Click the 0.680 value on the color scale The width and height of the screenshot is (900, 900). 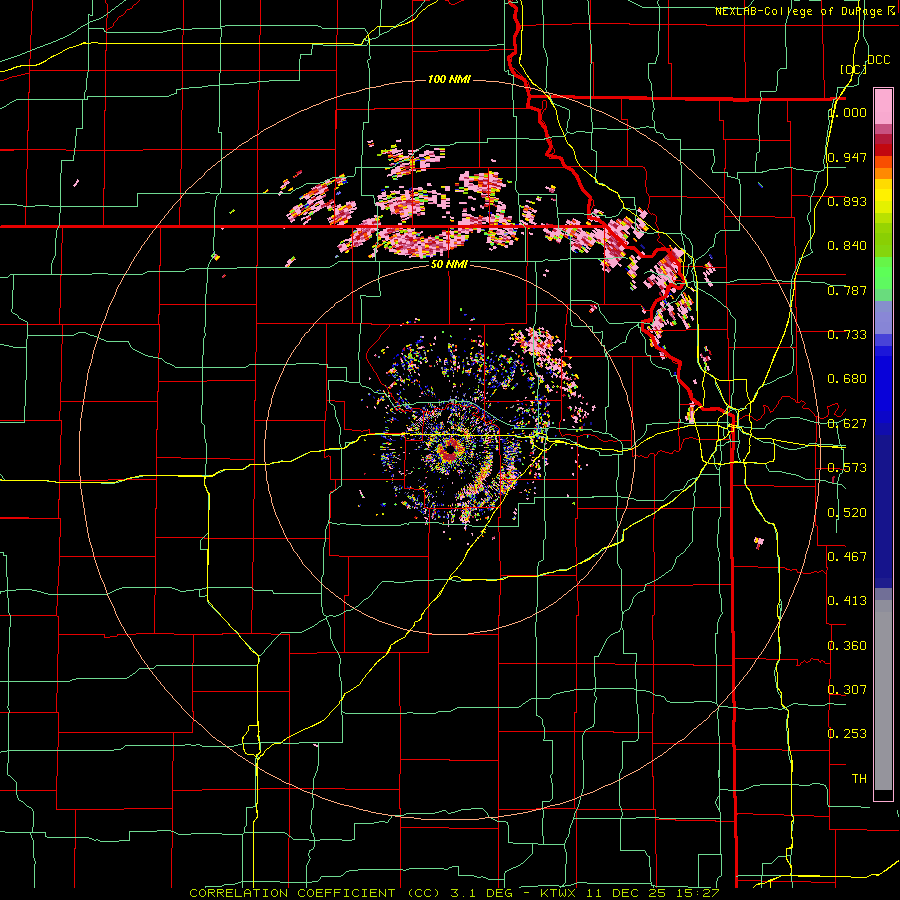click(x=847, y=379)
